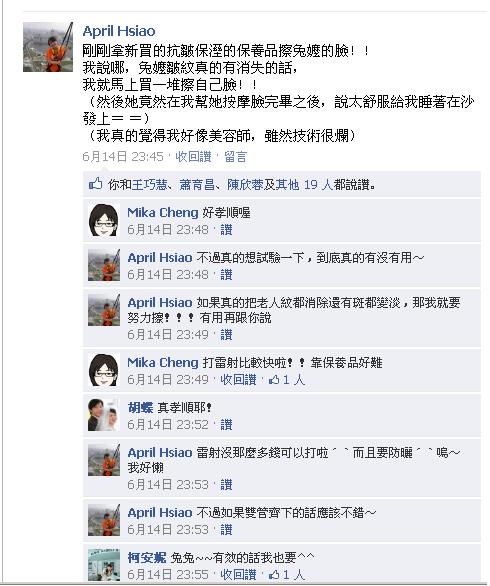The width and height of the screenshot is (490, 586).
Task: Open April Hsiao's main post profile picture
Action: 48,47
